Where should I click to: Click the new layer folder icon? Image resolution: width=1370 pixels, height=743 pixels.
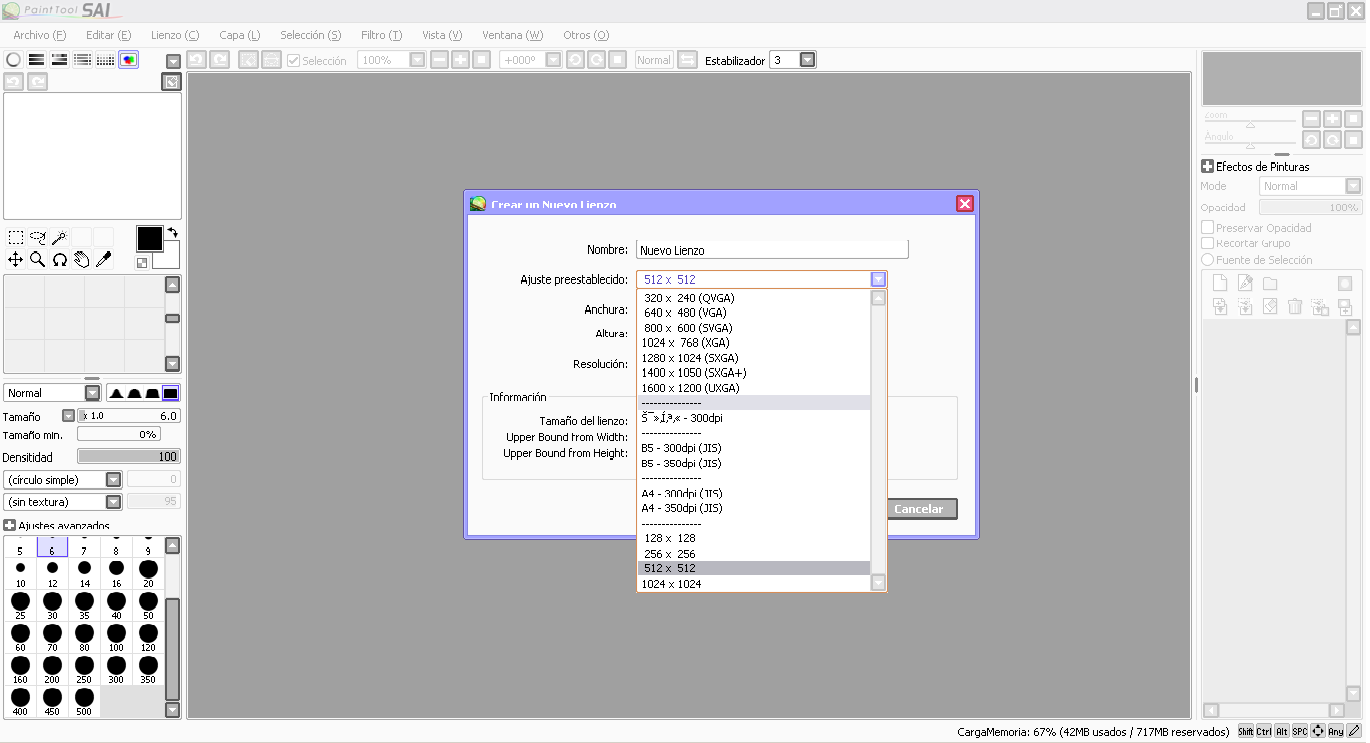[x=1270, y=283]
